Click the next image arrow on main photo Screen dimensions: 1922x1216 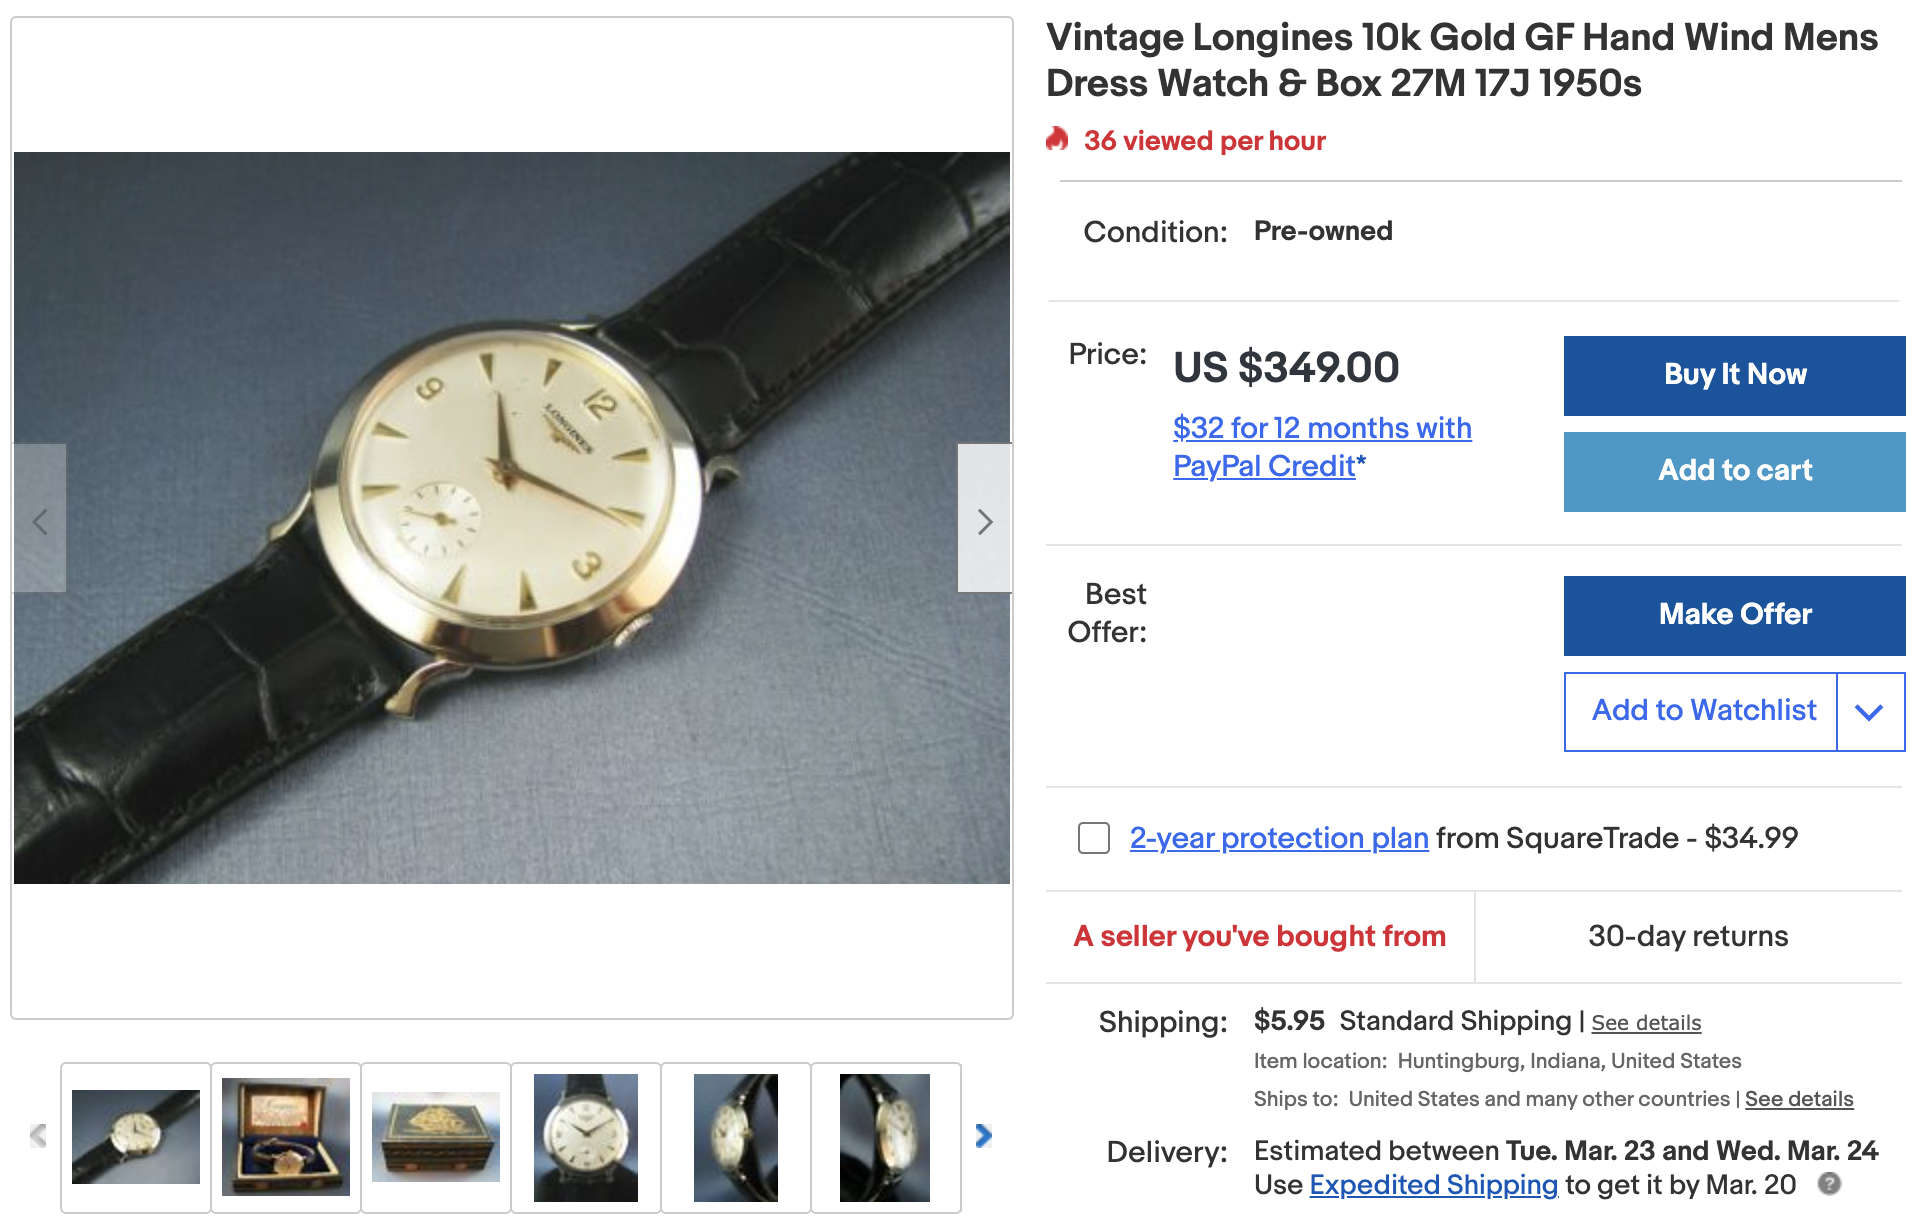tap(984, 520)
